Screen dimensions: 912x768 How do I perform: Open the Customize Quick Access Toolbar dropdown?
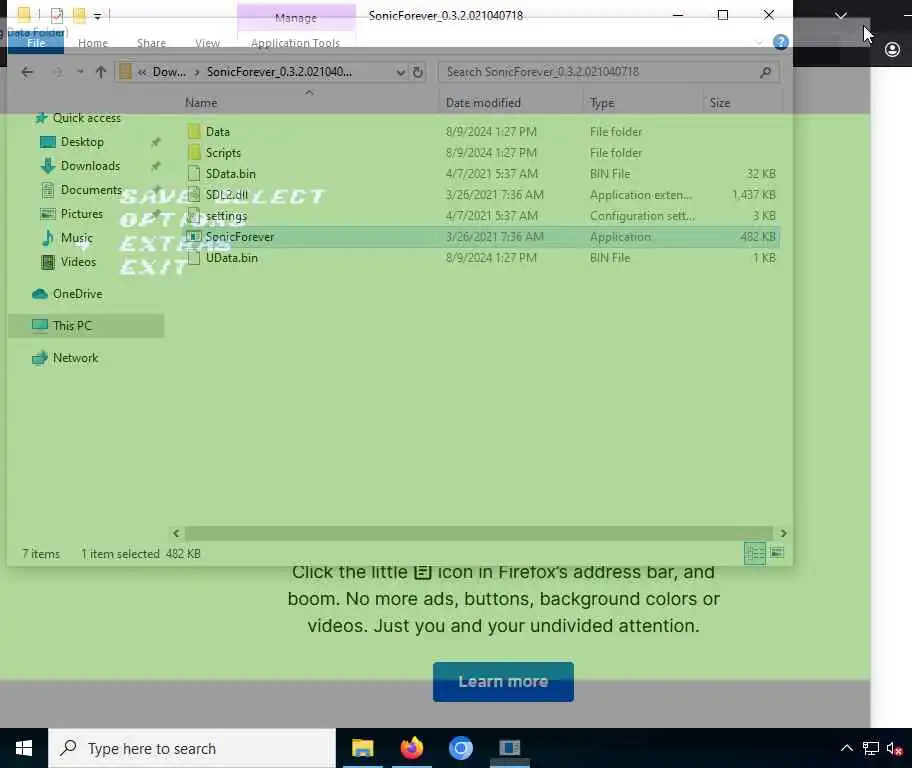pos(97,16)
